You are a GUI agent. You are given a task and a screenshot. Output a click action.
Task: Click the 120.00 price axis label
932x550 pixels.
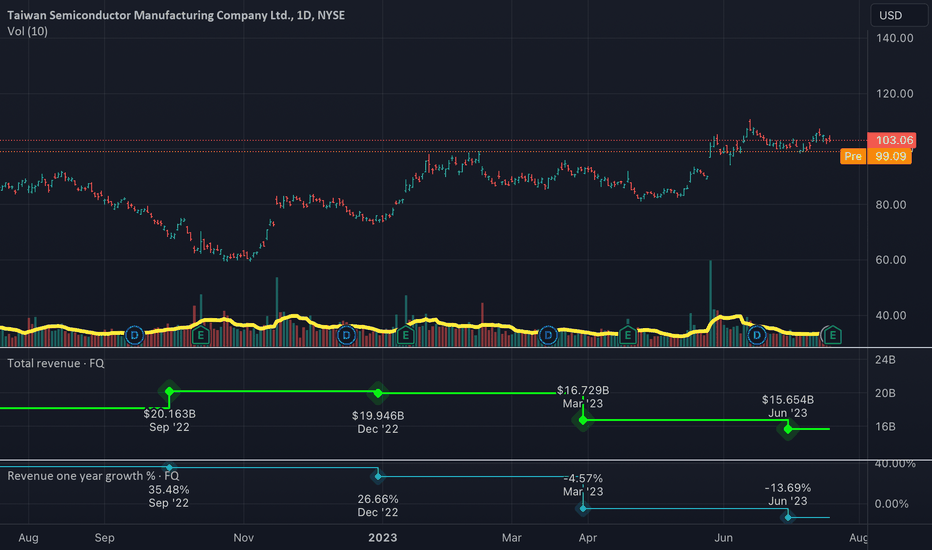pos(895,94)
